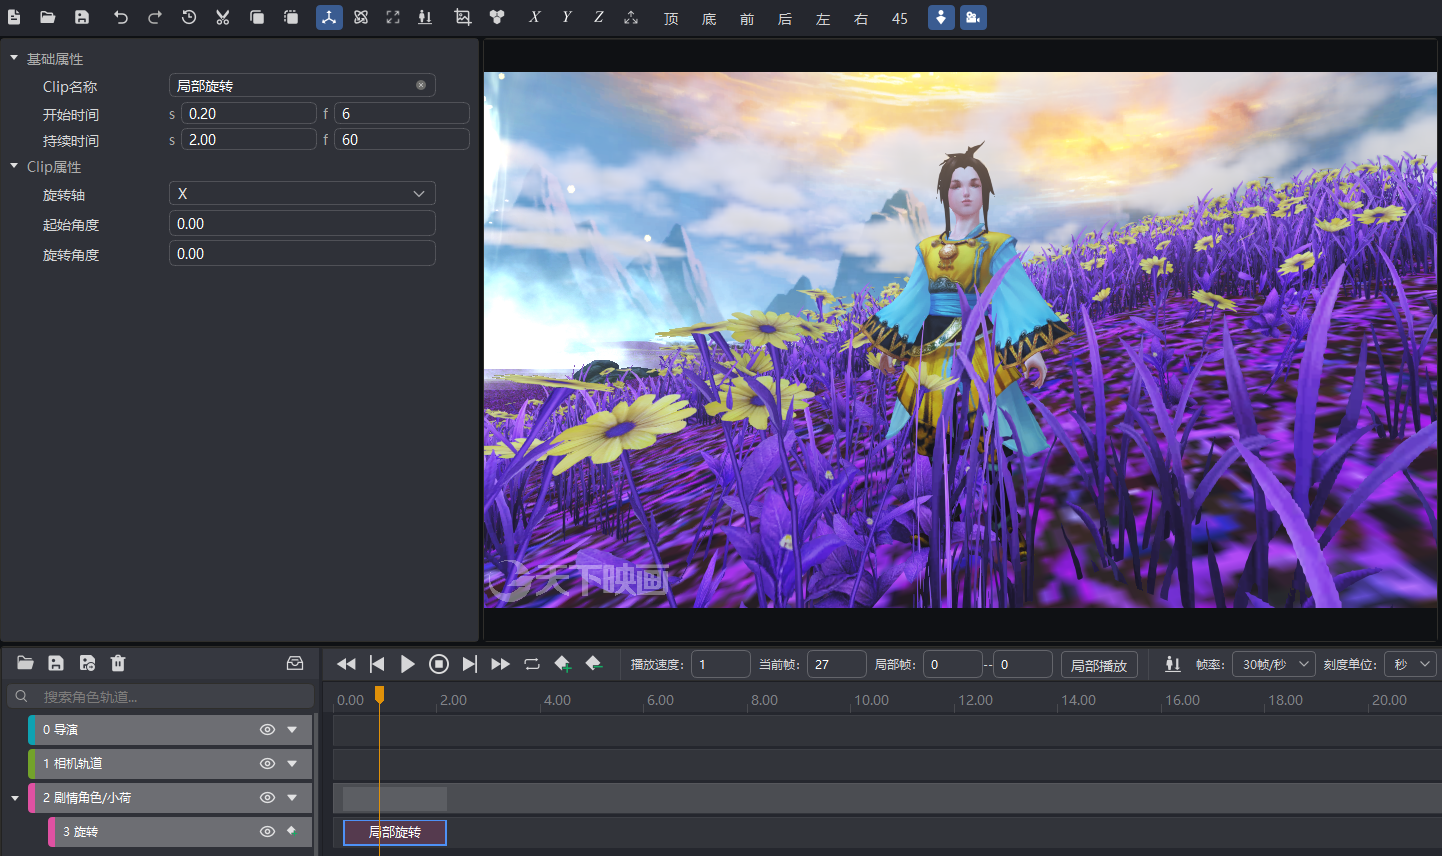Lock to the Y axis
Screen dimensions: 1442x856
pos(567,17)
